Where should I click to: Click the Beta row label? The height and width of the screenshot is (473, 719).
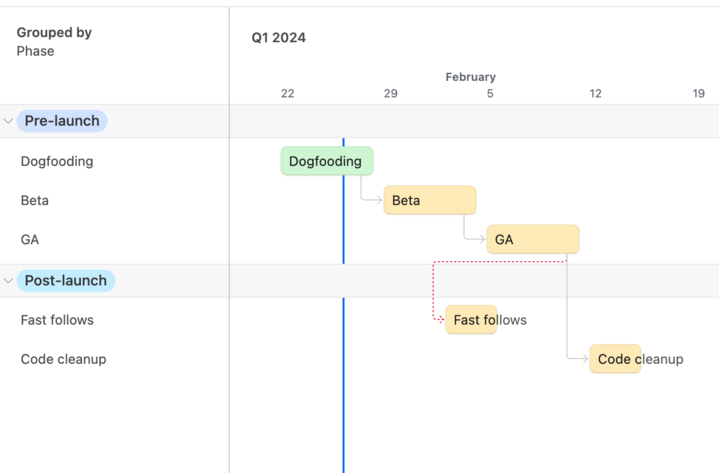tap(34, 200)
